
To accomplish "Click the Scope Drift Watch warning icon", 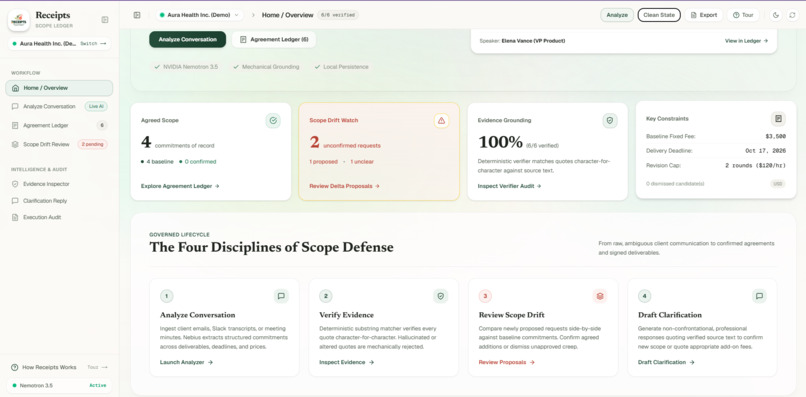I will click(x=441, y=121).
